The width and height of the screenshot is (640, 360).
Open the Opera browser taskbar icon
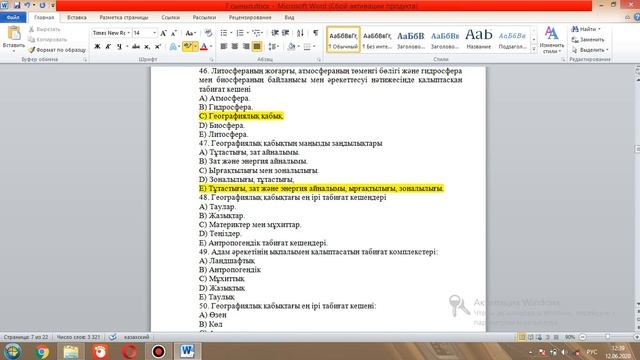click(129, 351)
